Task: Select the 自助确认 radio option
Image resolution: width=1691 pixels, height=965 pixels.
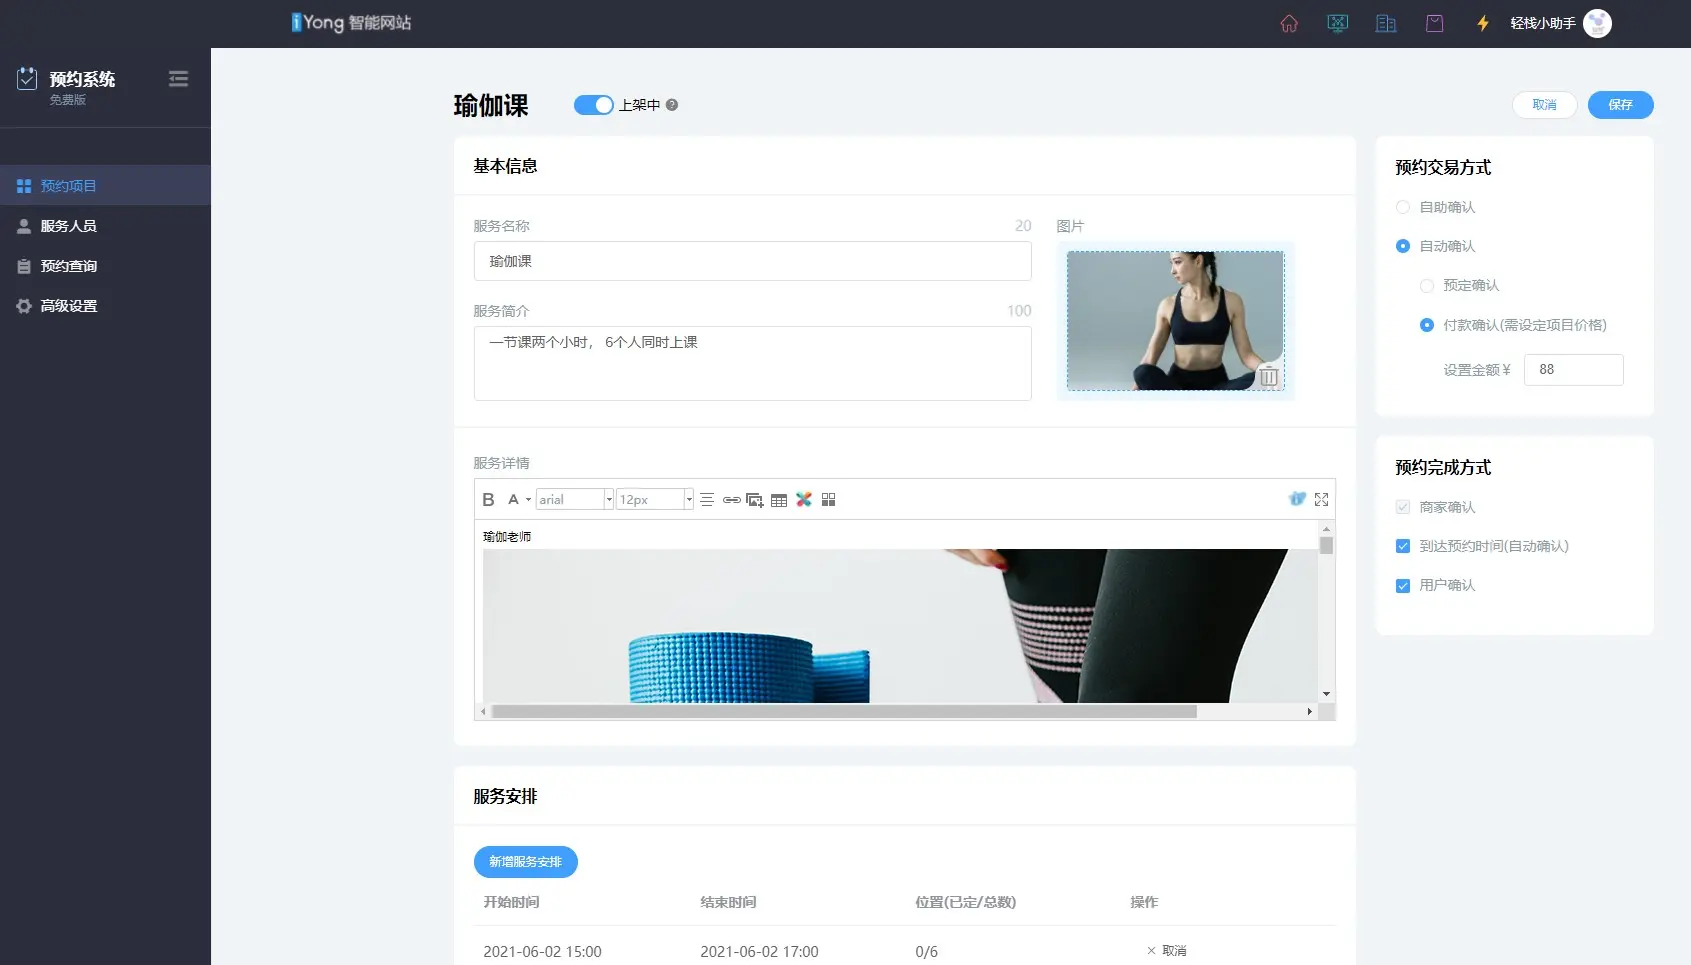Action: (1403, 207)
